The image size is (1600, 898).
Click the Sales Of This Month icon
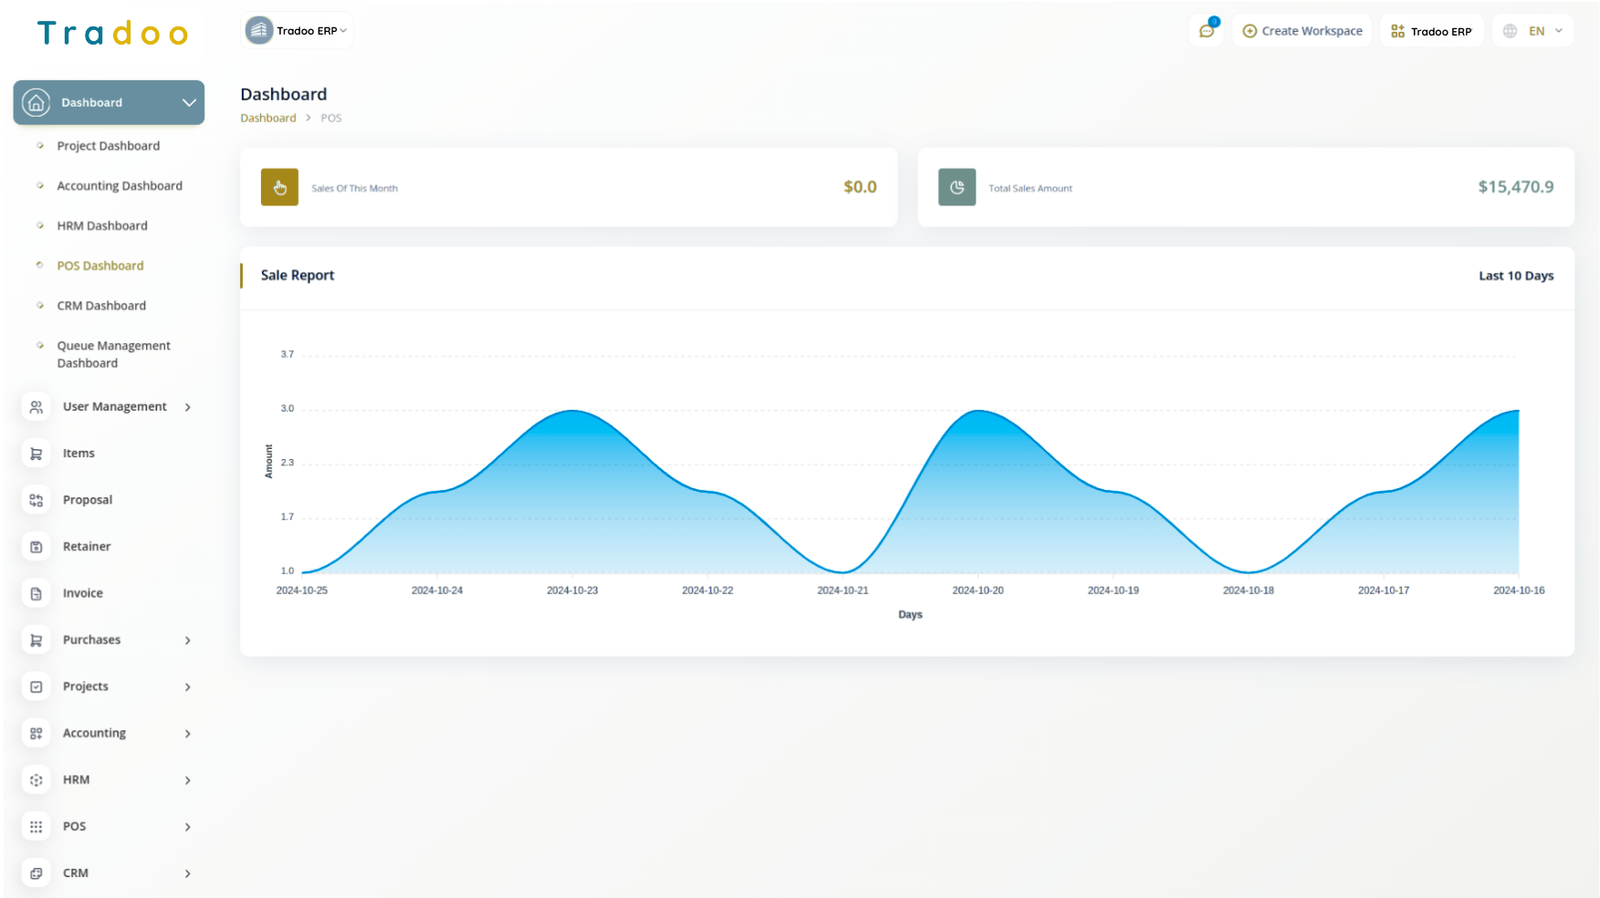coord(279,187)
